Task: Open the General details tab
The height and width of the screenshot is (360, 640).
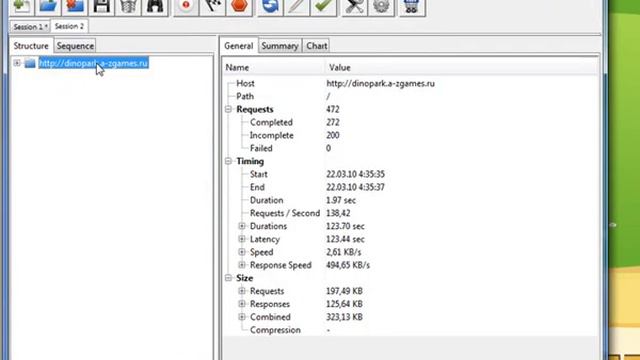Action: point(239,46)
